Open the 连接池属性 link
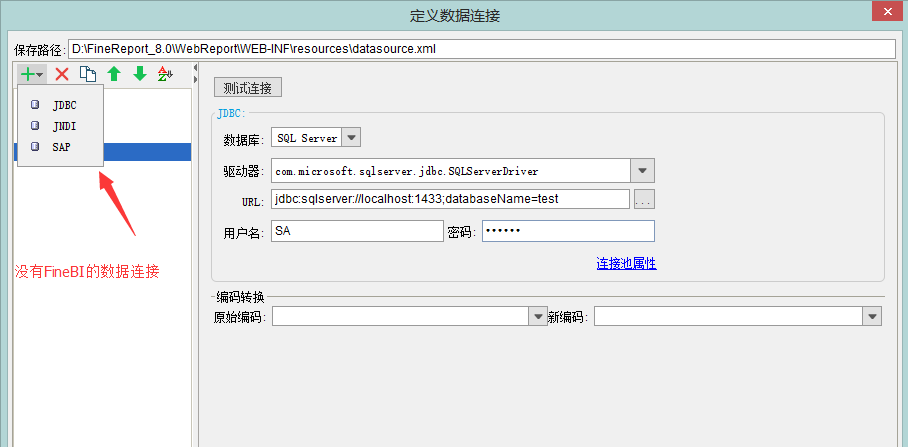908x447 pixels. (x=627, y=264)
